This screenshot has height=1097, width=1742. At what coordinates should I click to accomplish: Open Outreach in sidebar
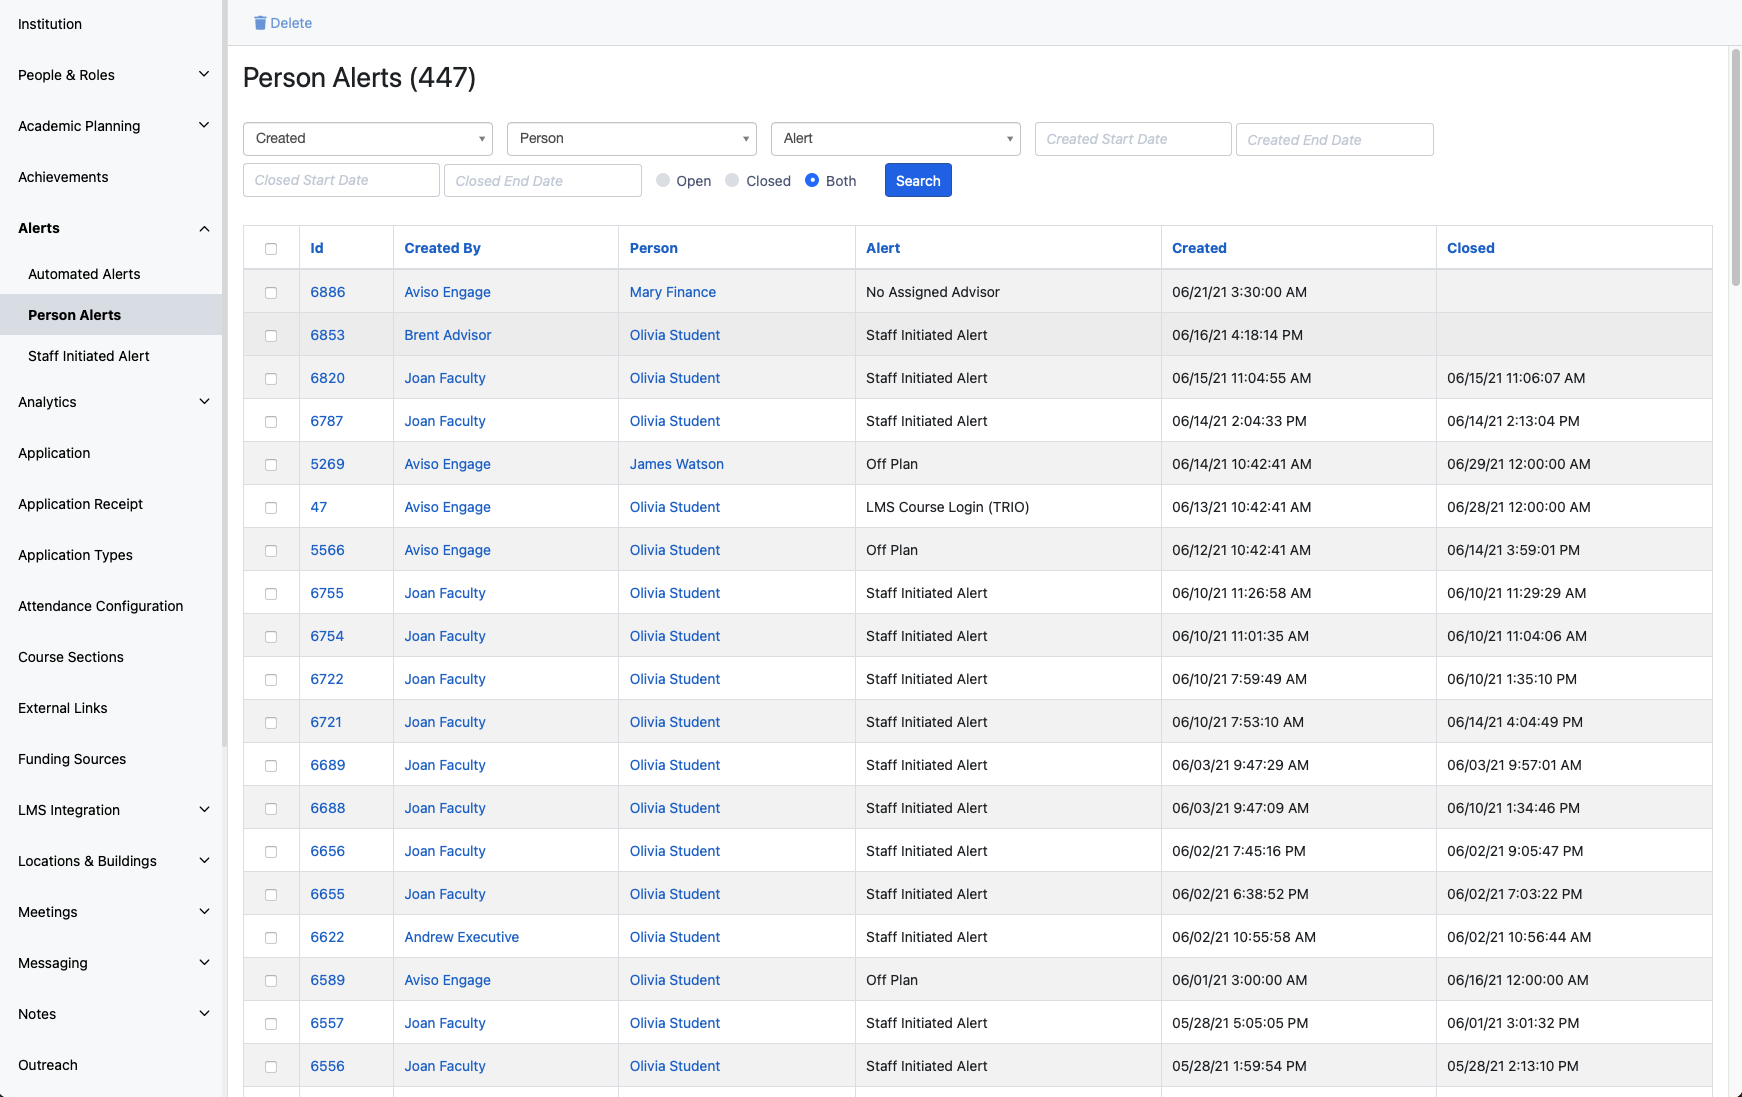pyautogui.click(x=48, y=1065)
